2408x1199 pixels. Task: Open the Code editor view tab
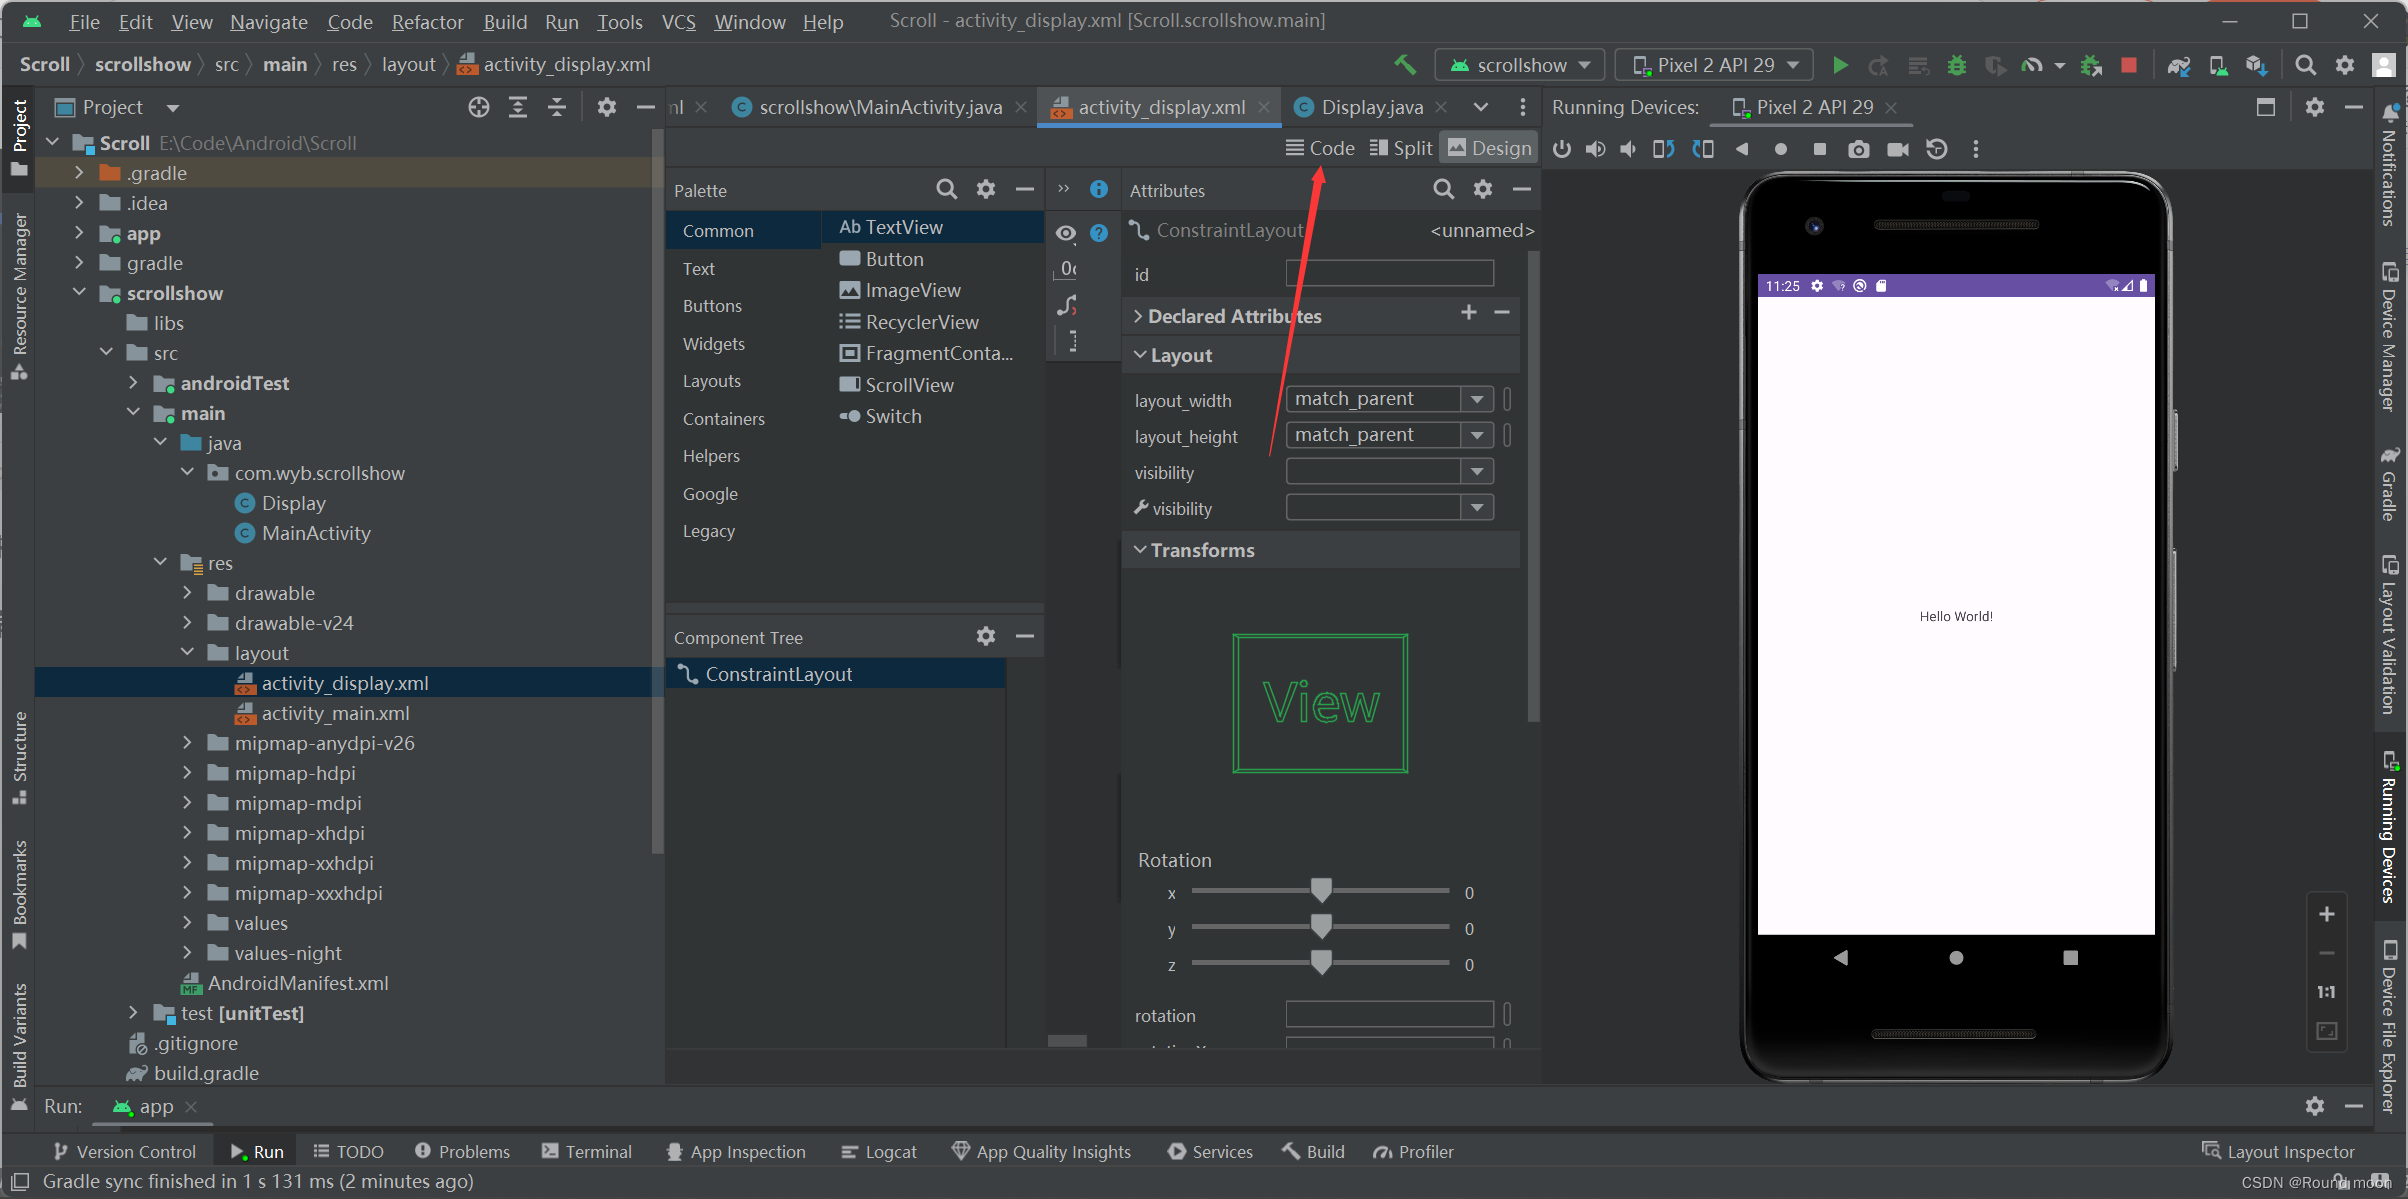click(x=1318, y=149)
